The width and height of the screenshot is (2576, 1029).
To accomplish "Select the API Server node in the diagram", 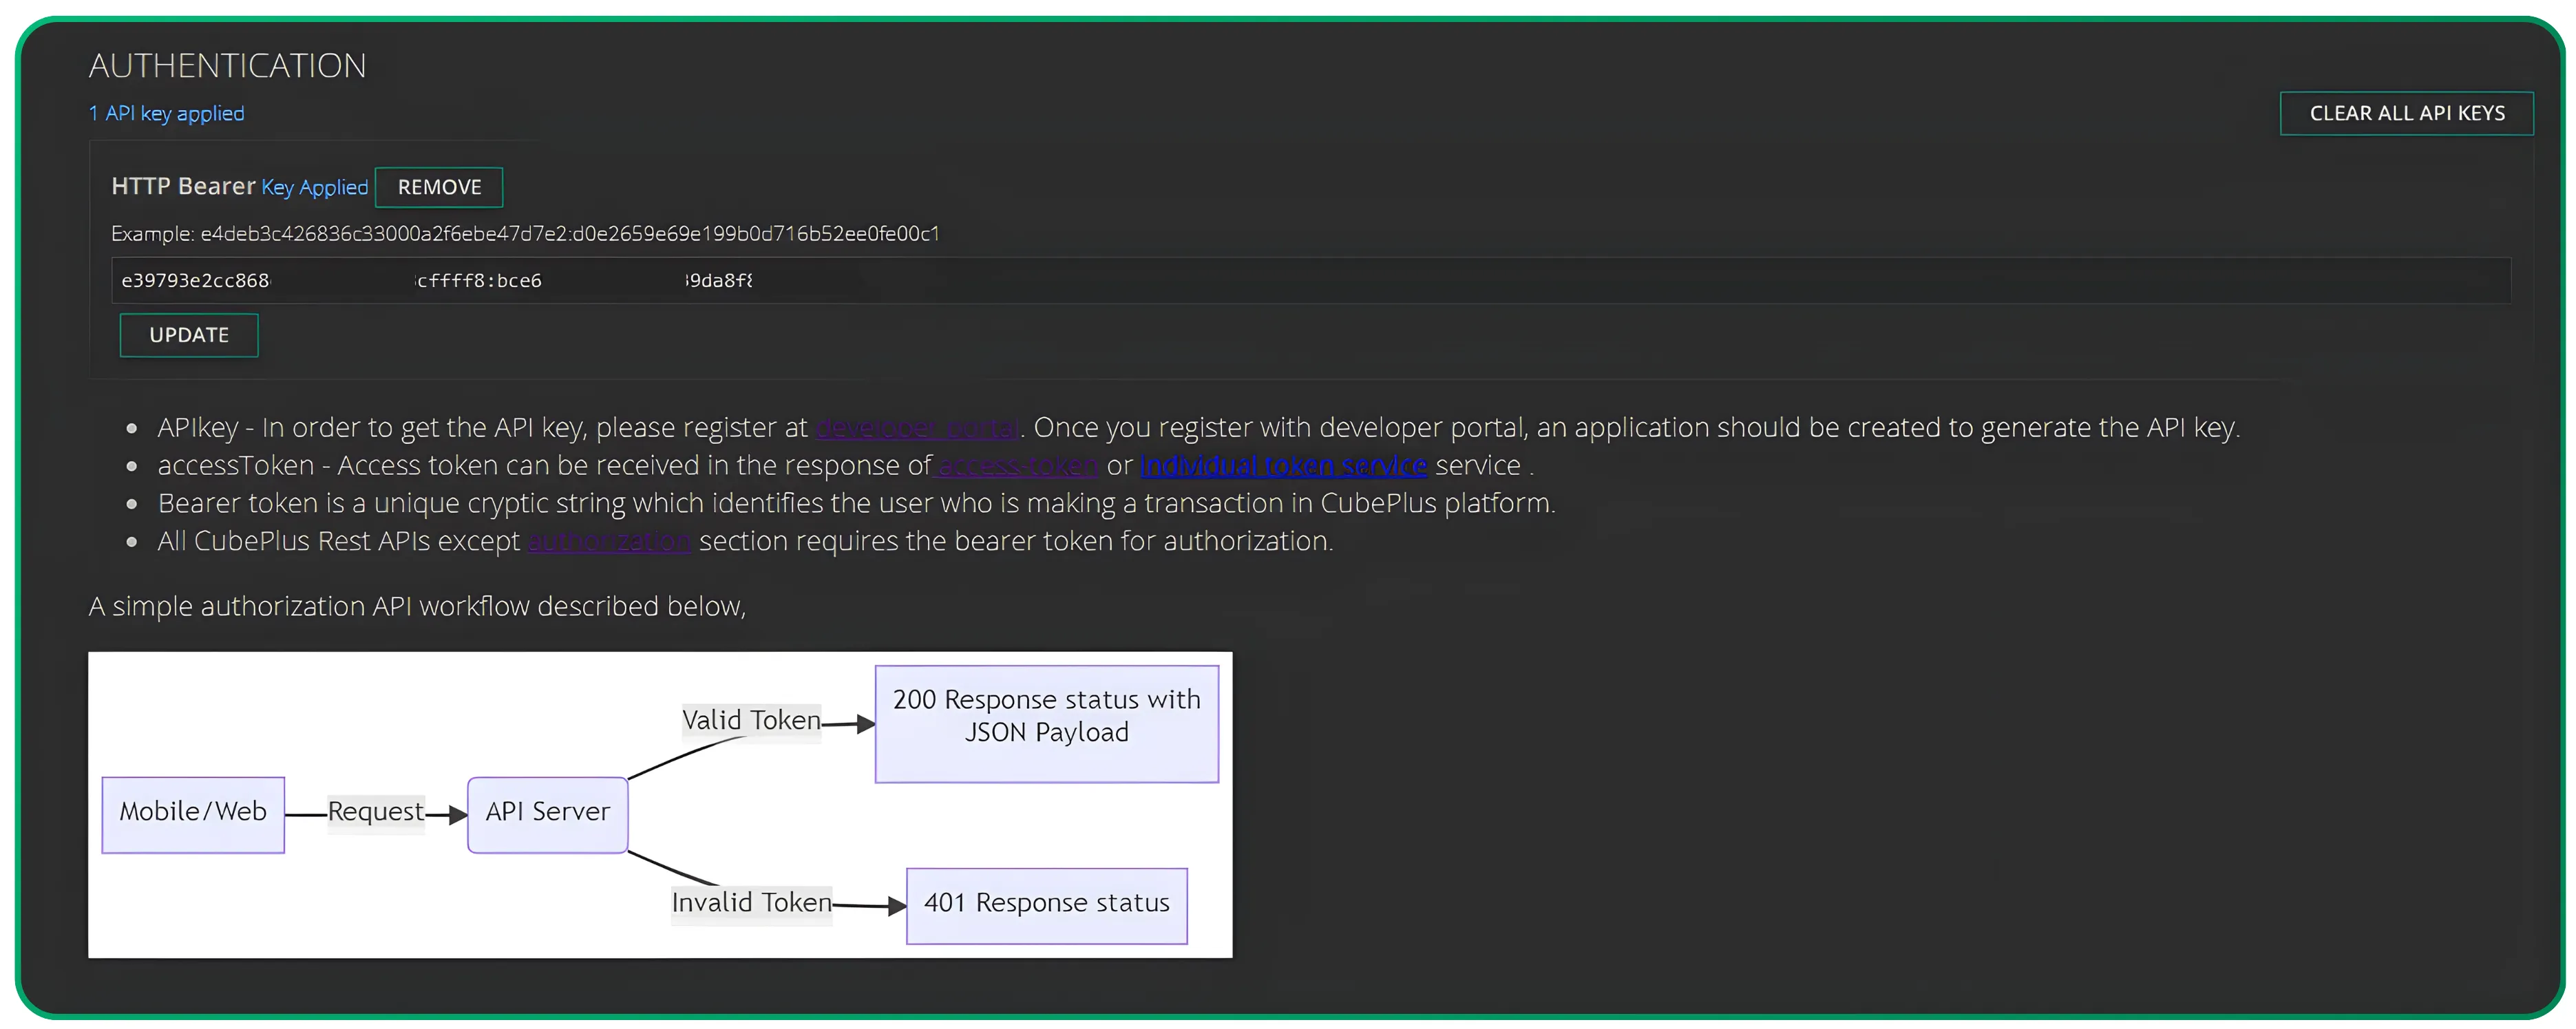I will 547,812.
